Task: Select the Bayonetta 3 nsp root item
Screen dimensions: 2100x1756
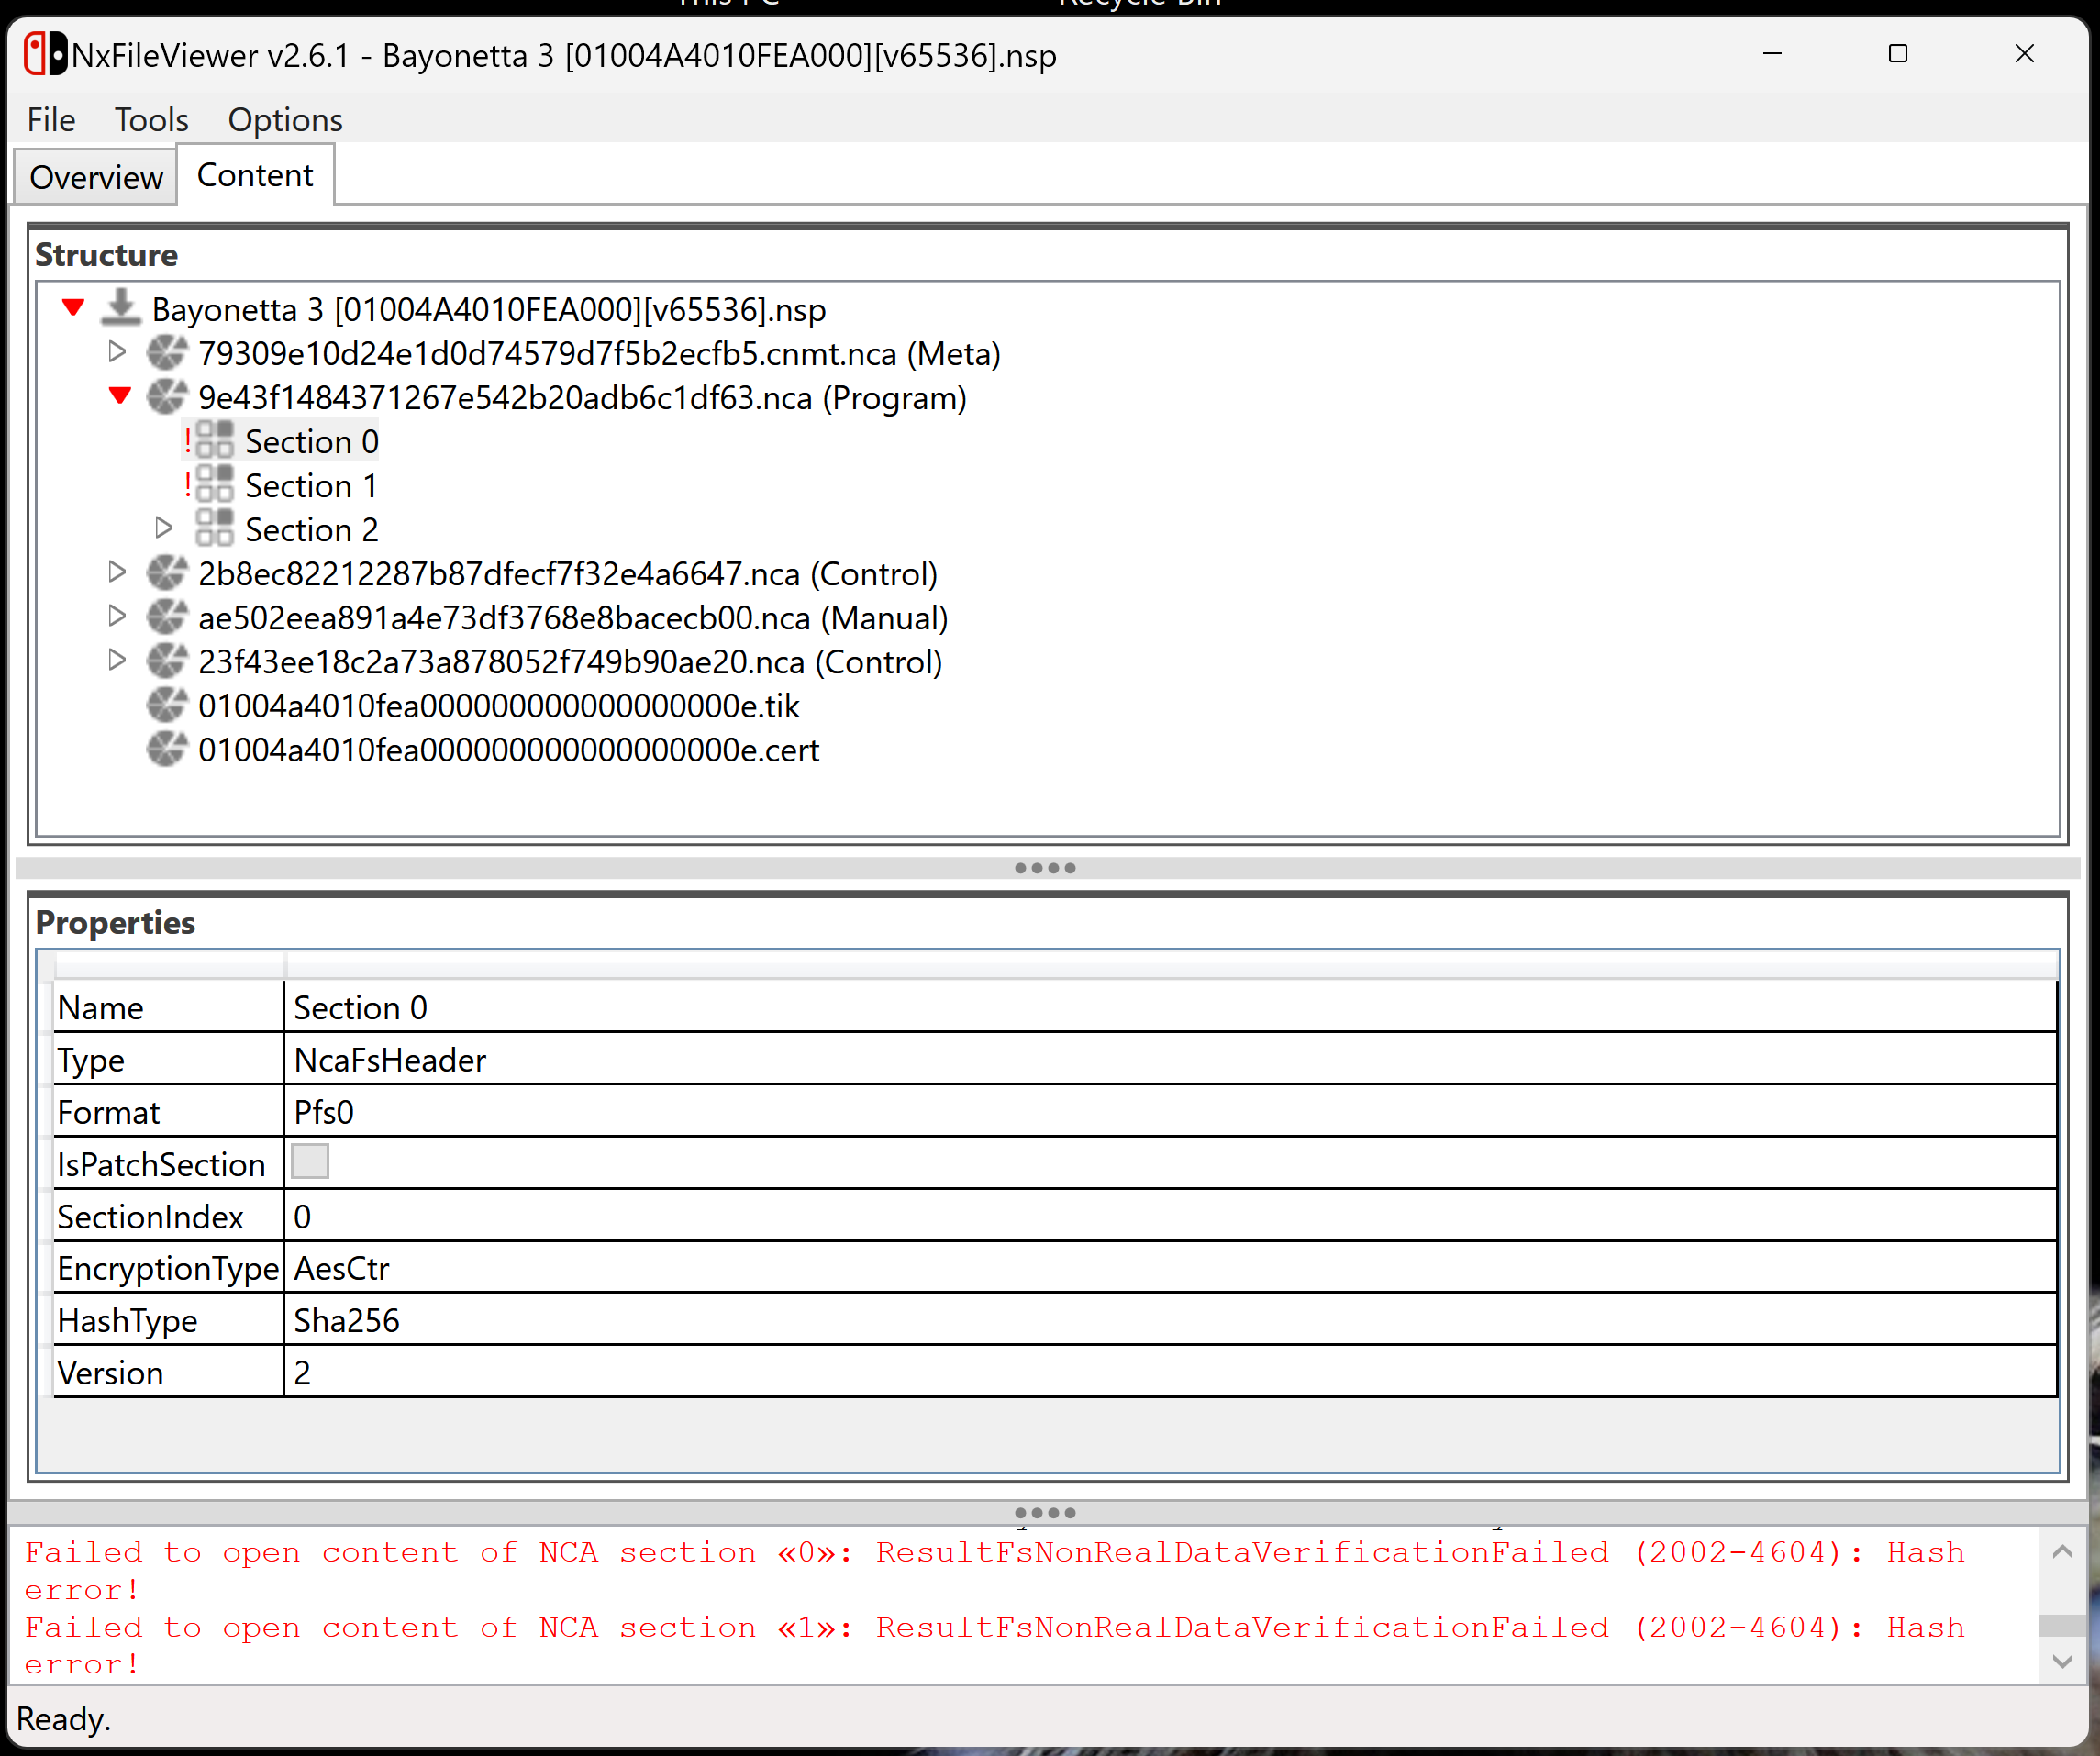Action: [x=489, y=310]
